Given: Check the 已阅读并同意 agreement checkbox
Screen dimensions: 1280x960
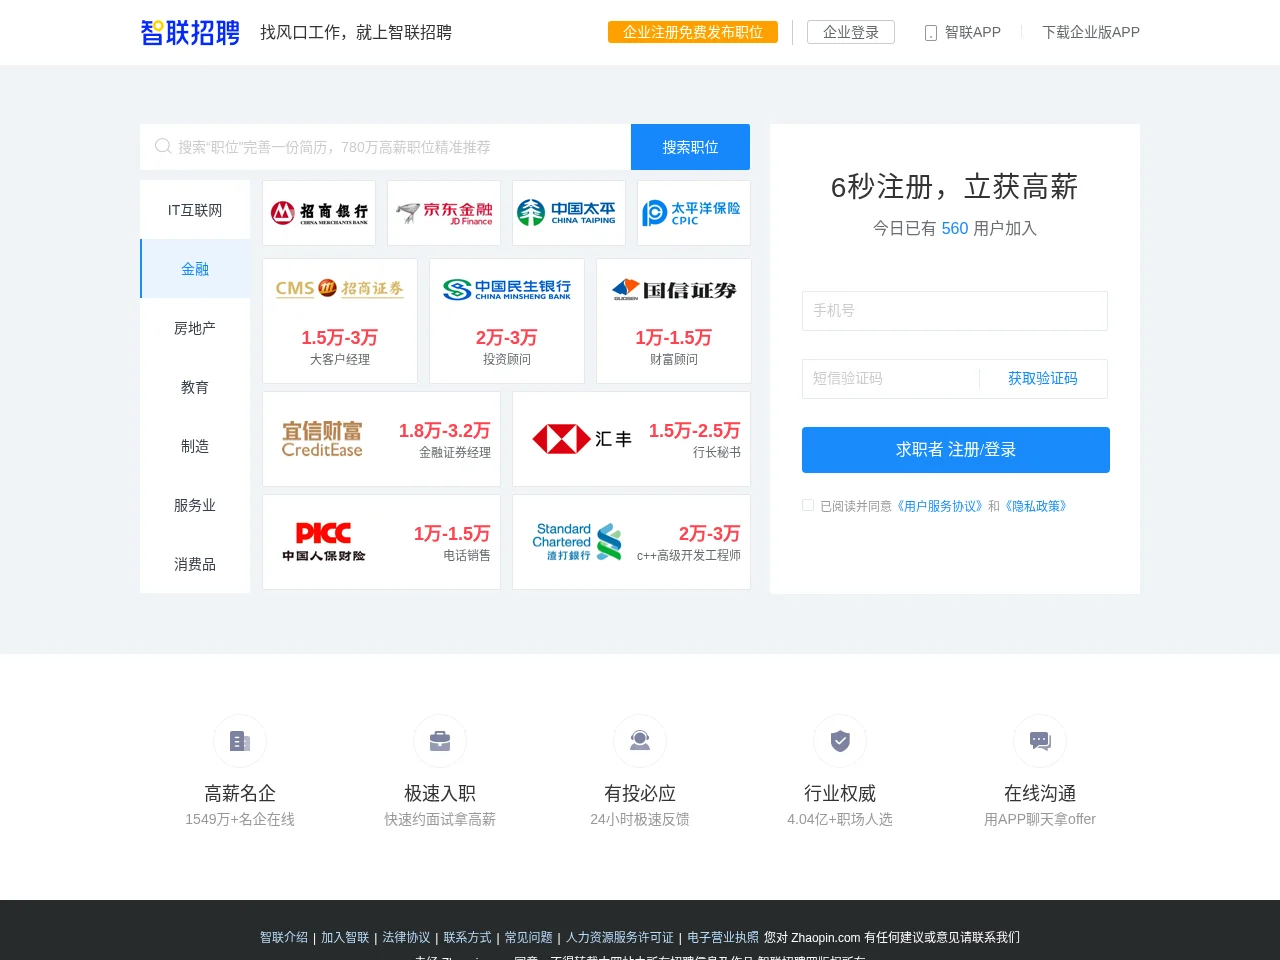Looking at the screenshot, I should pyautogui.click(x=808, y=505).
